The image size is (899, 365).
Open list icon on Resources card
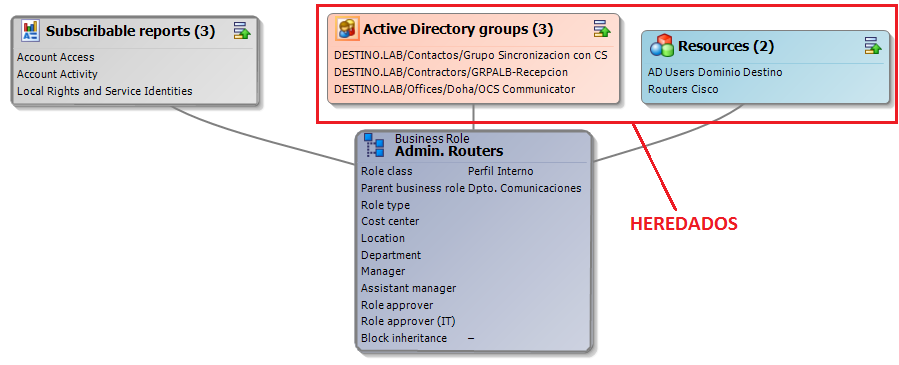[873, 45]
